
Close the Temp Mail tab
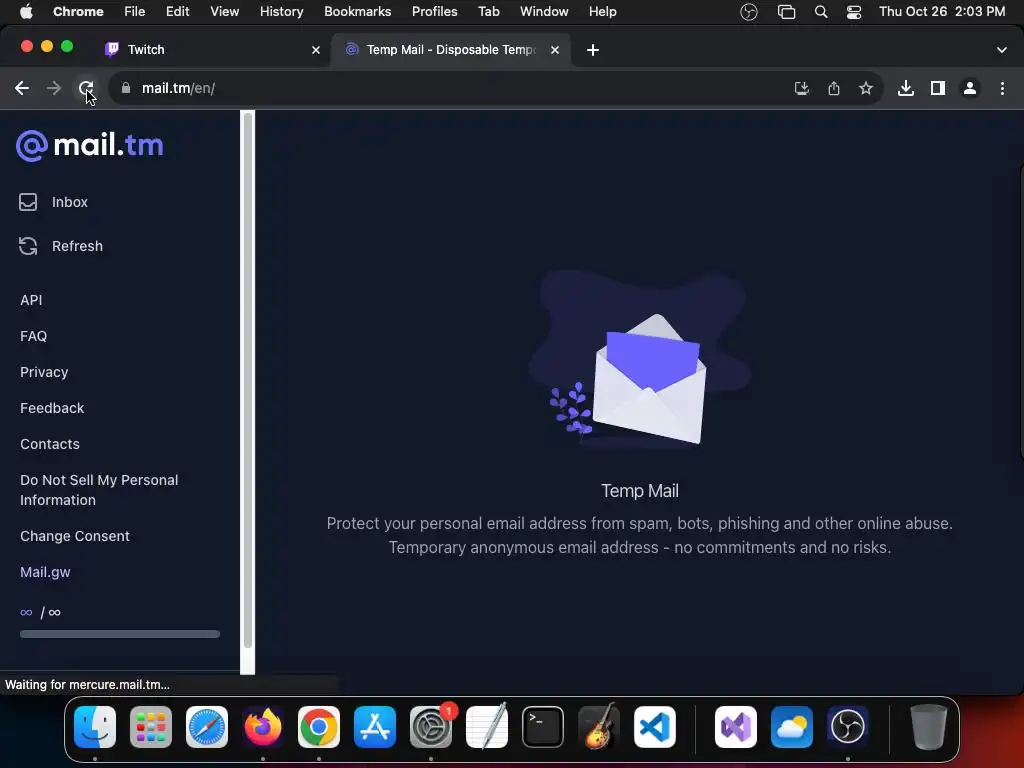click(x=555, y=50)
